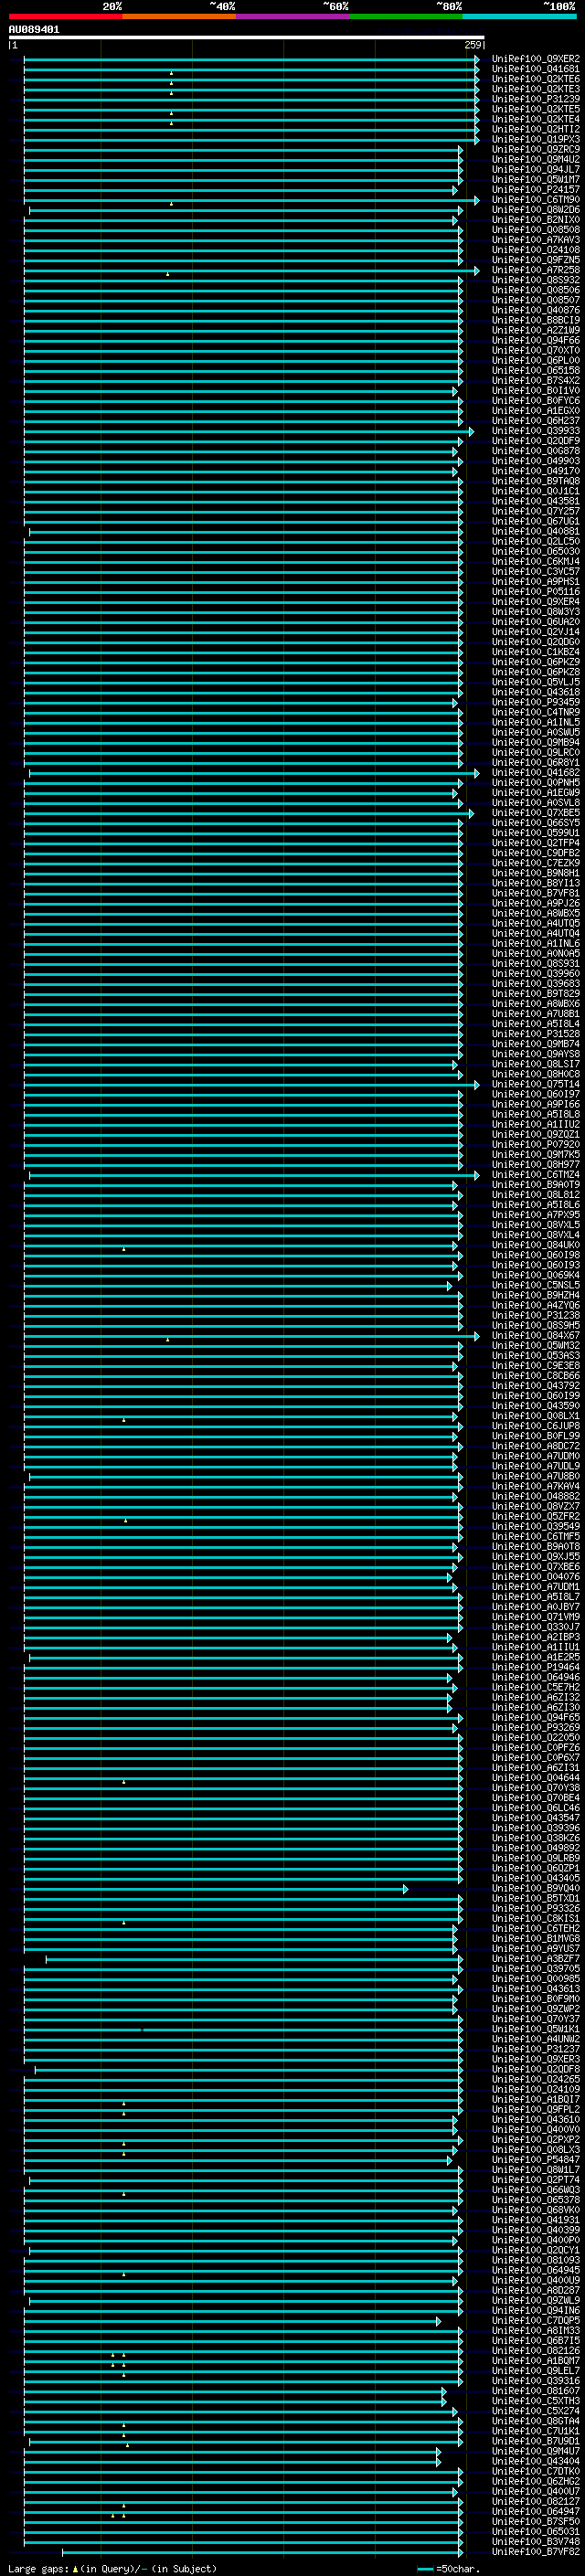Select label UniRef100_C6TM90
This screenshot has width=585, height=2576.
pos(536,200)
